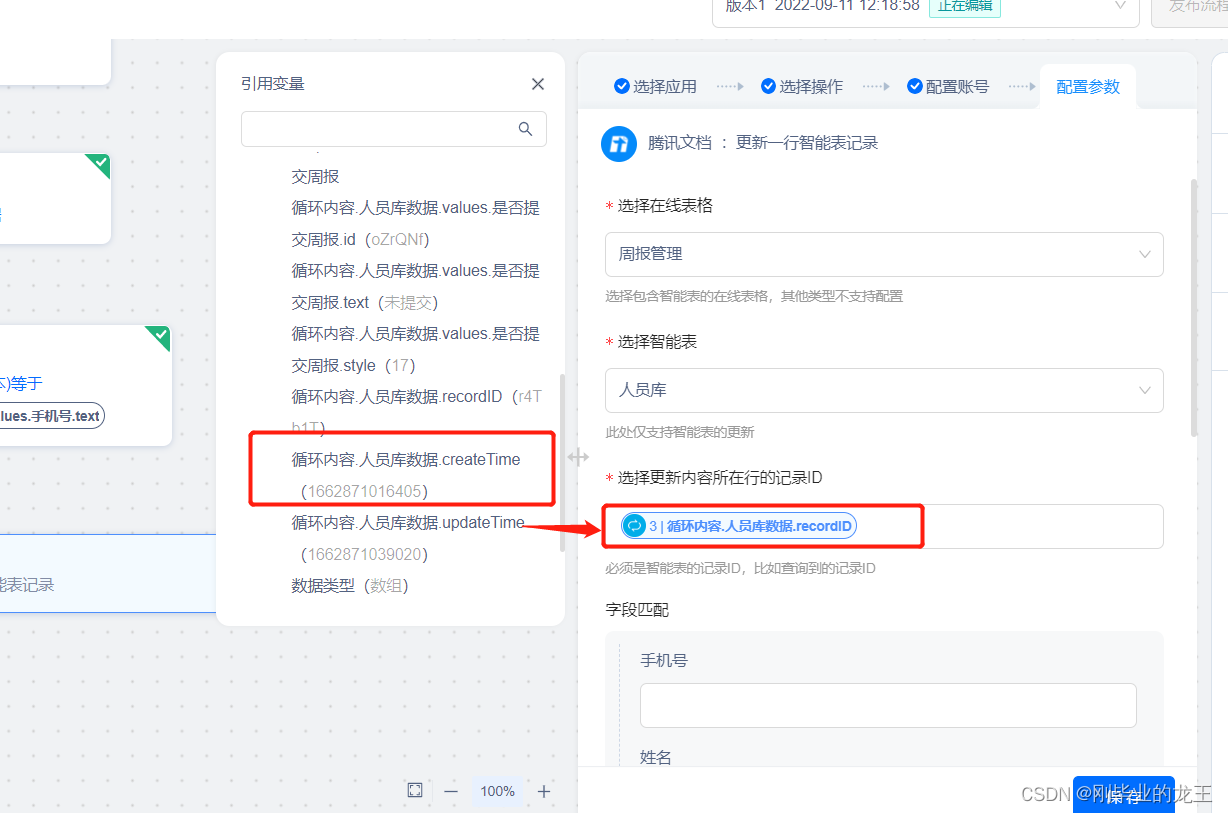Viewport: 1228px width, 813px height.
Task: Click the parameter form scrollbar
Action: pyautogui.click(x=1193, y=307)
